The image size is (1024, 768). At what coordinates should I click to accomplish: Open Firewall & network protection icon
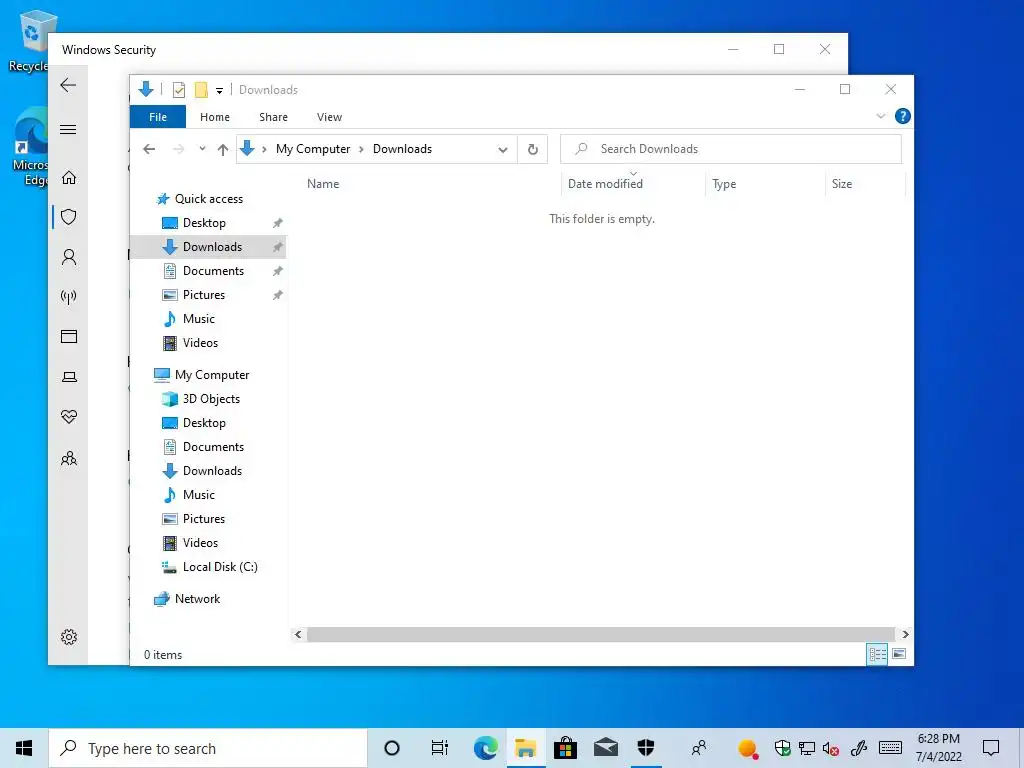tap(69, 297)
